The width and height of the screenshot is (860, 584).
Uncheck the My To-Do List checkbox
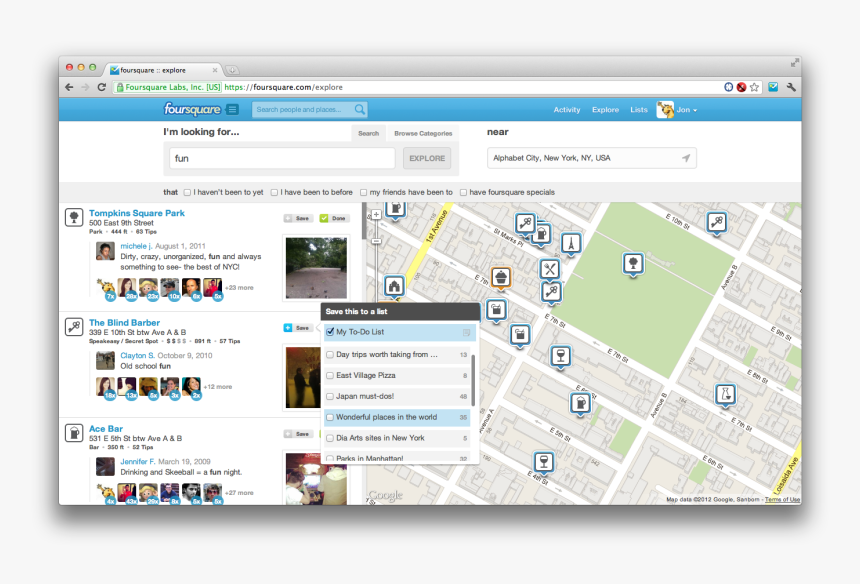click(x=330, y=332)
